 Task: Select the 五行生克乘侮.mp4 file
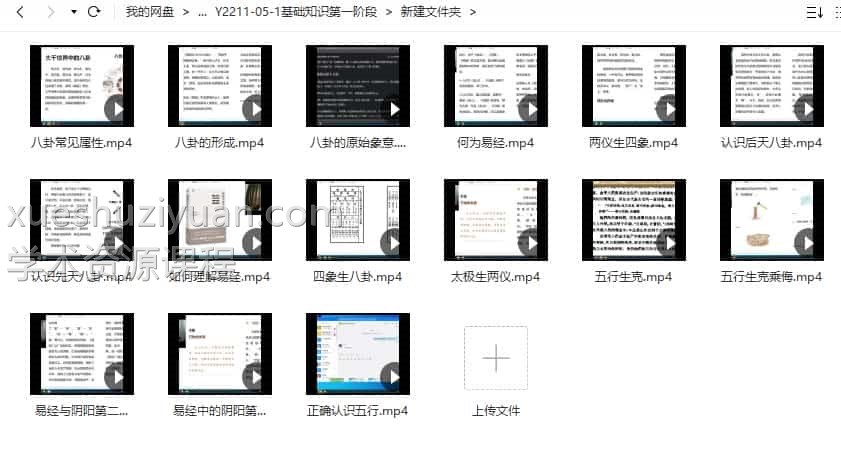click(772, 220)
